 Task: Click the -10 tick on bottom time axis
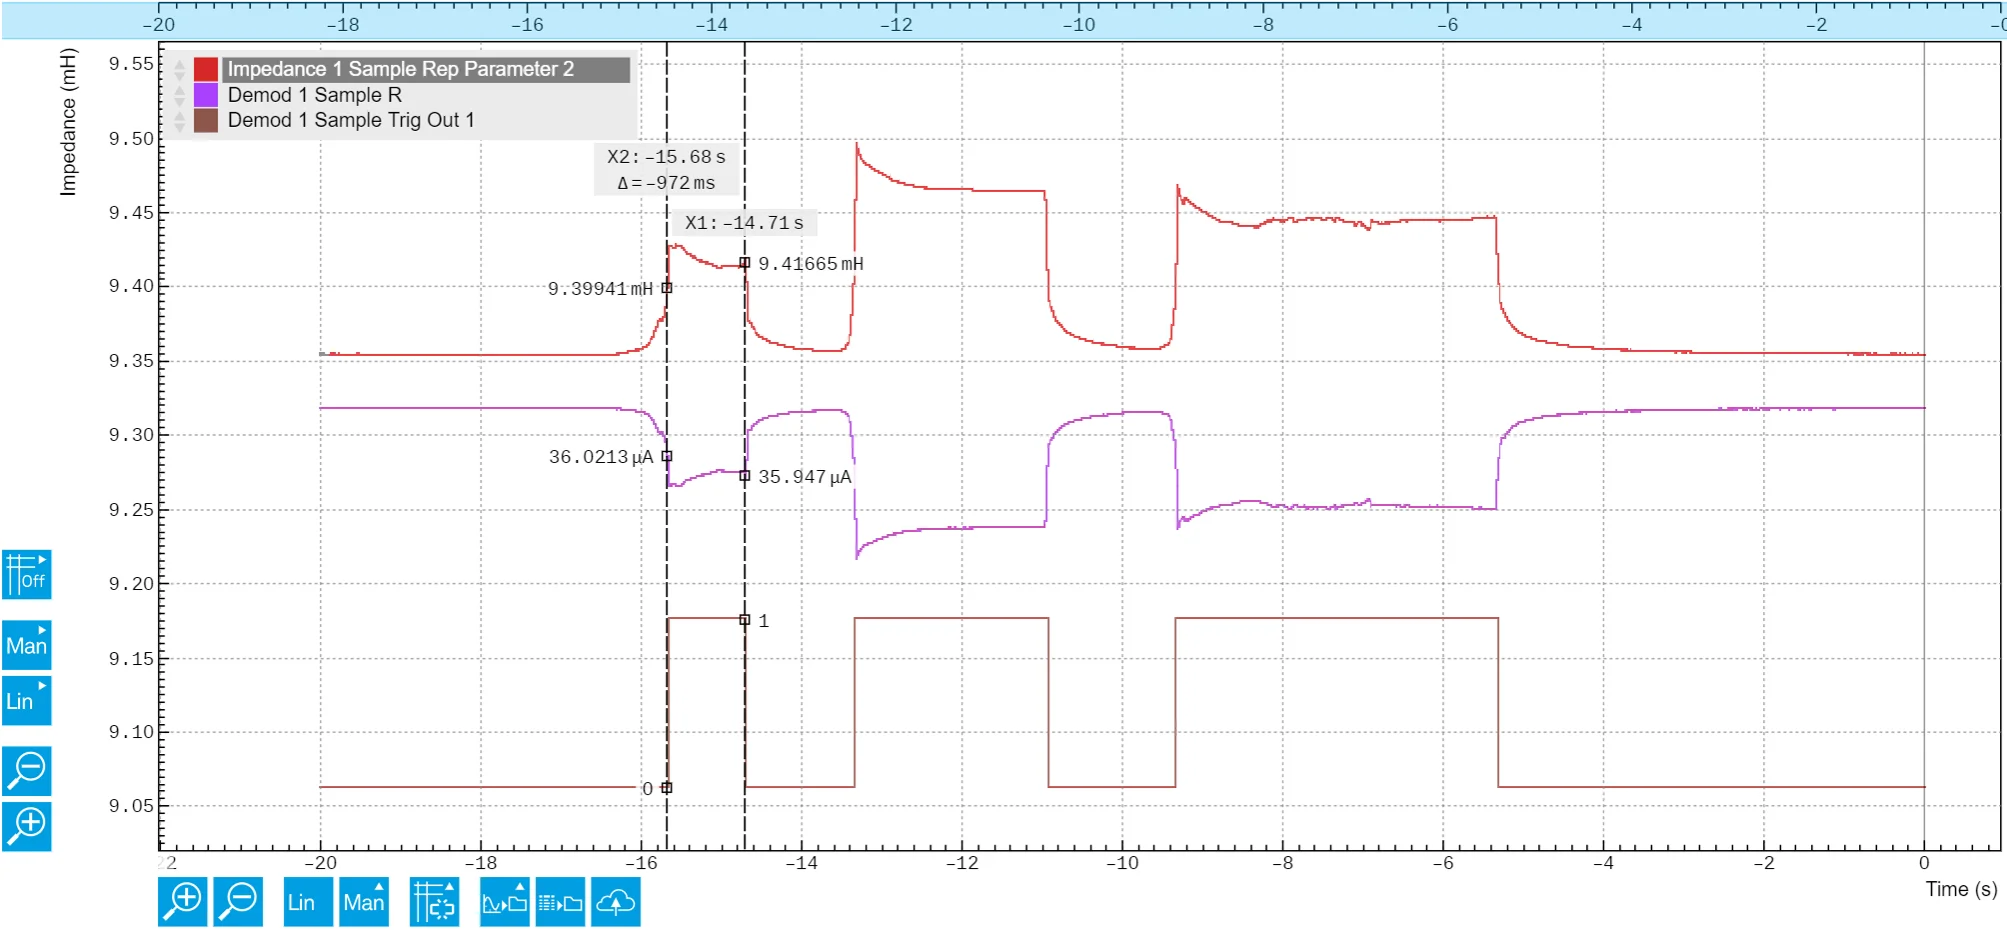click(1122, 863)
